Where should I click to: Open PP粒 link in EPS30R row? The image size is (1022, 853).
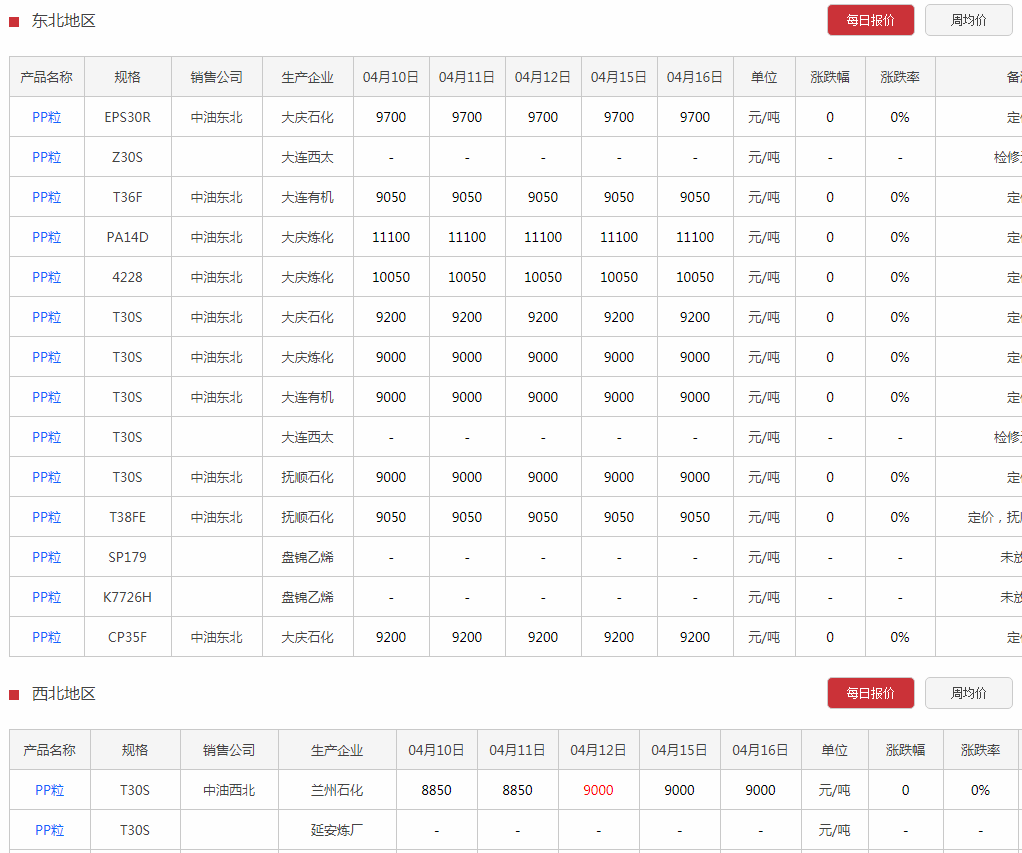pos(47,117)
